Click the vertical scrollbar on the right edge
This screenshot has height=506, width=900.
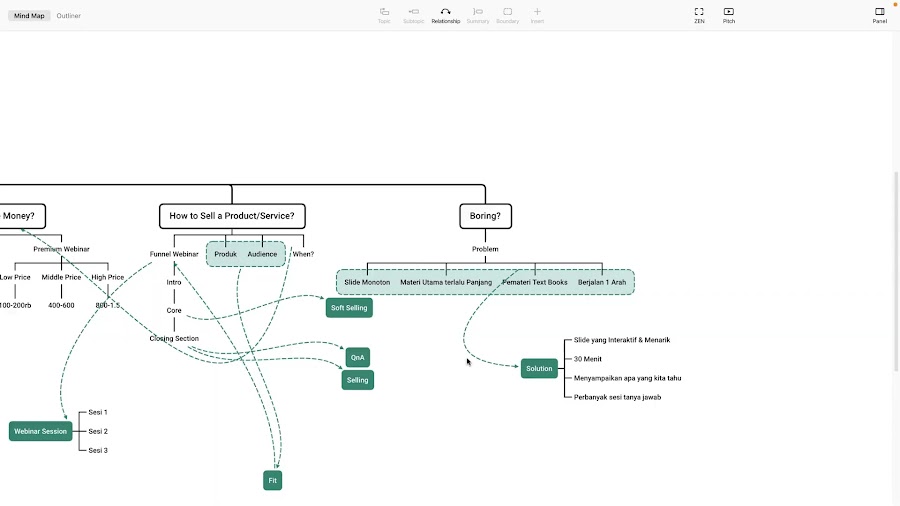pos(896,271)
